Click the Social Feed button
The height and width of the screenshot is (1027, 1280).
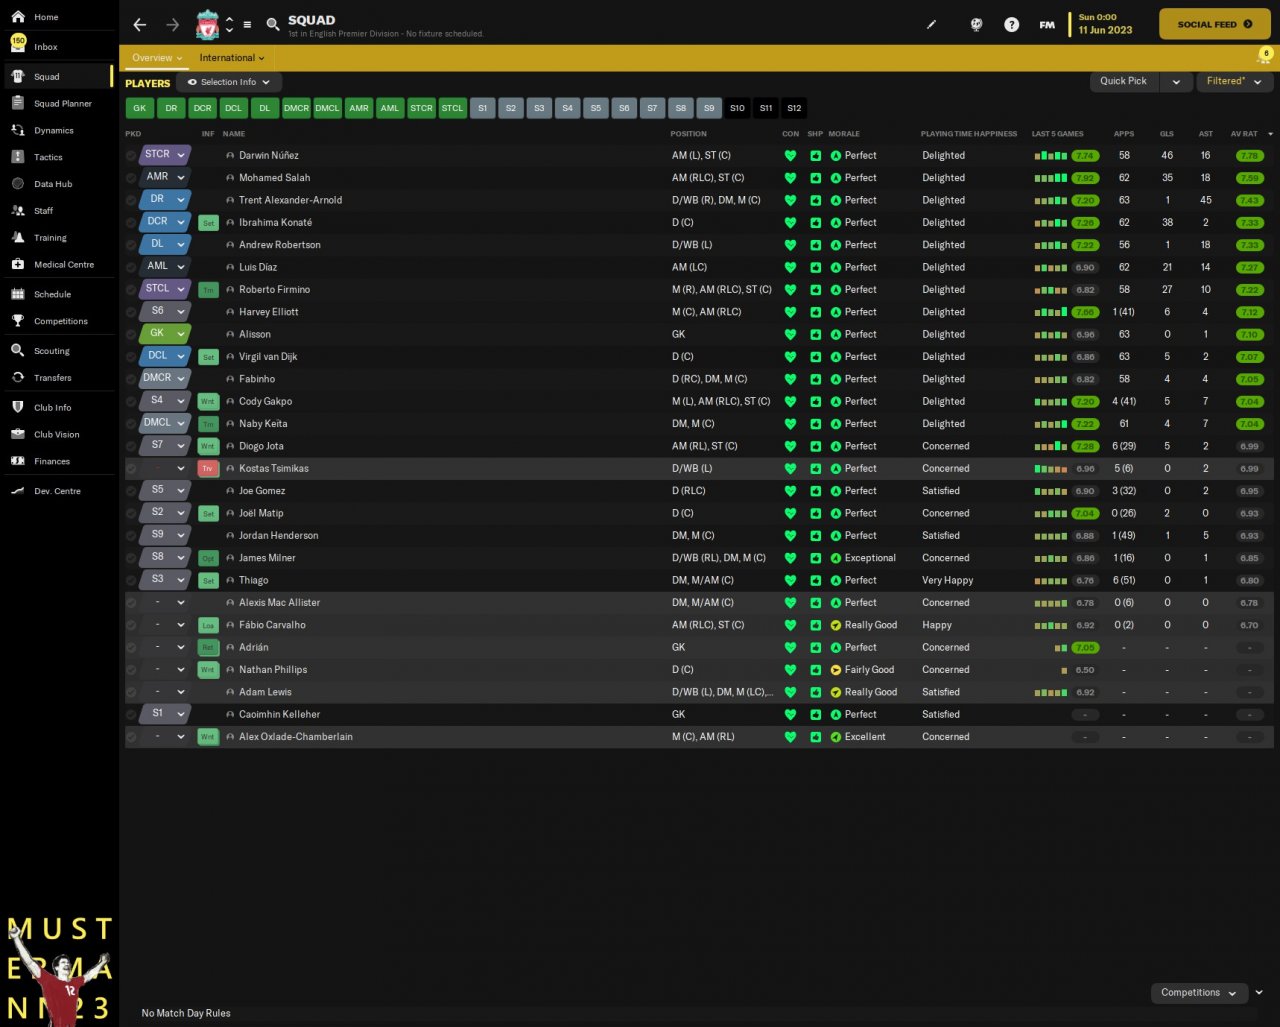click(1215, 24)
